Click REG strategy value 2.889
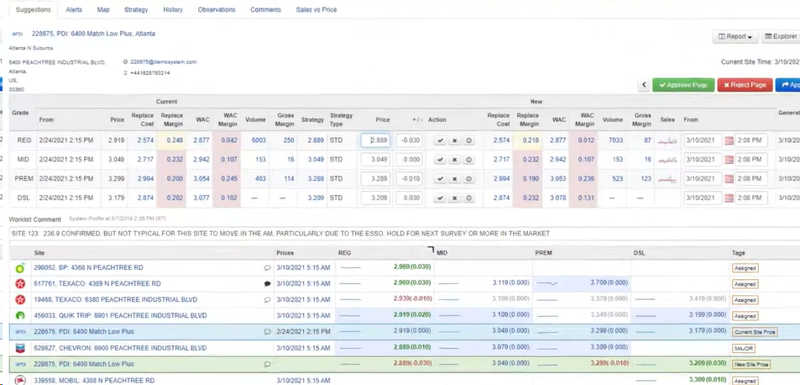 pos(315,140)
